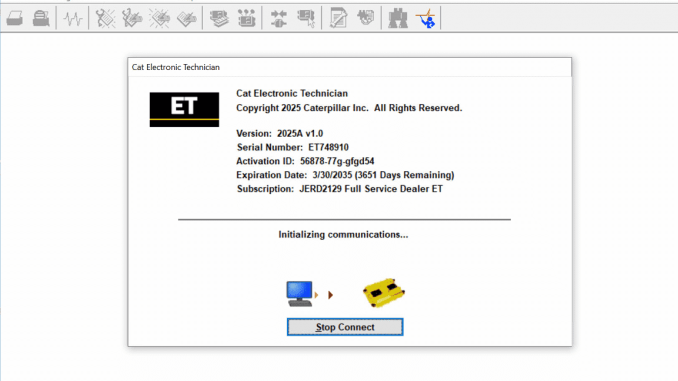The image size is (678, 381).
Task: Open Logged Event Codes notepad-with-pencil icon
Action: (186, 19)
